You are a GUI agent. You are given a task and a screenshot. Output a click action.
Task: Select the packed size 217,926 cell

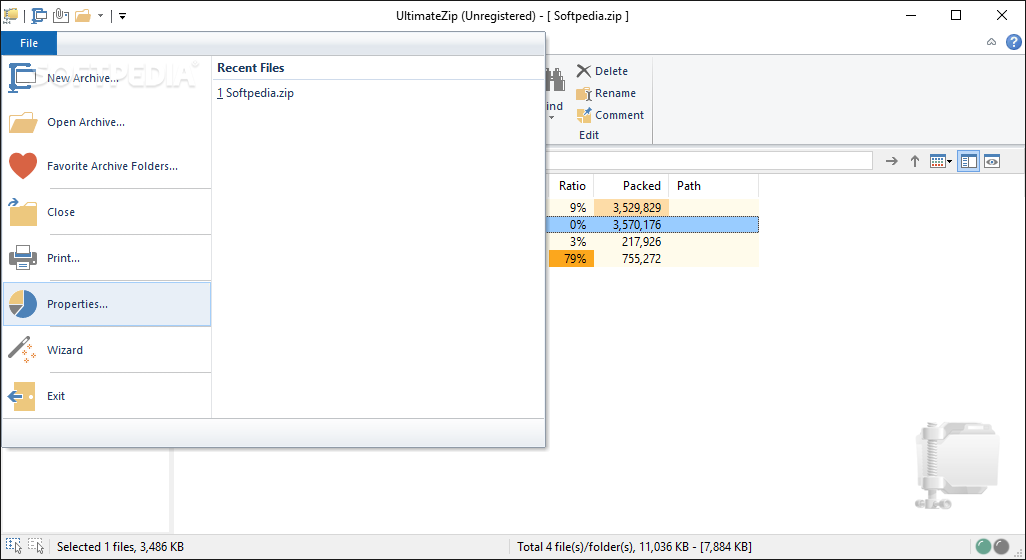click(631, 241)
